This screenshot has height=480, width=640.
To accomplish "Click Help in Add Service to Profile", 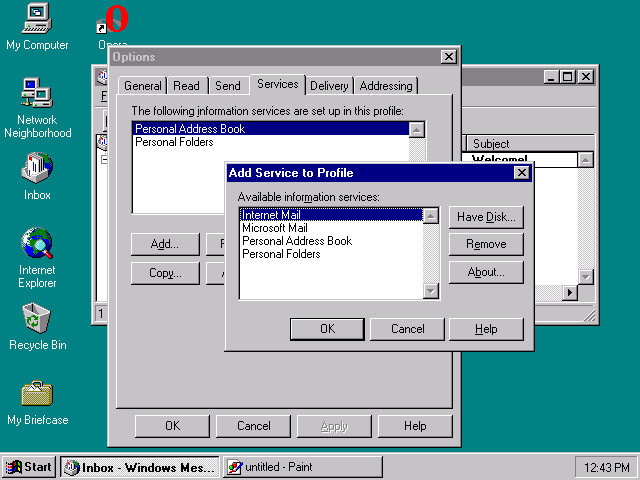I will 486,329.
